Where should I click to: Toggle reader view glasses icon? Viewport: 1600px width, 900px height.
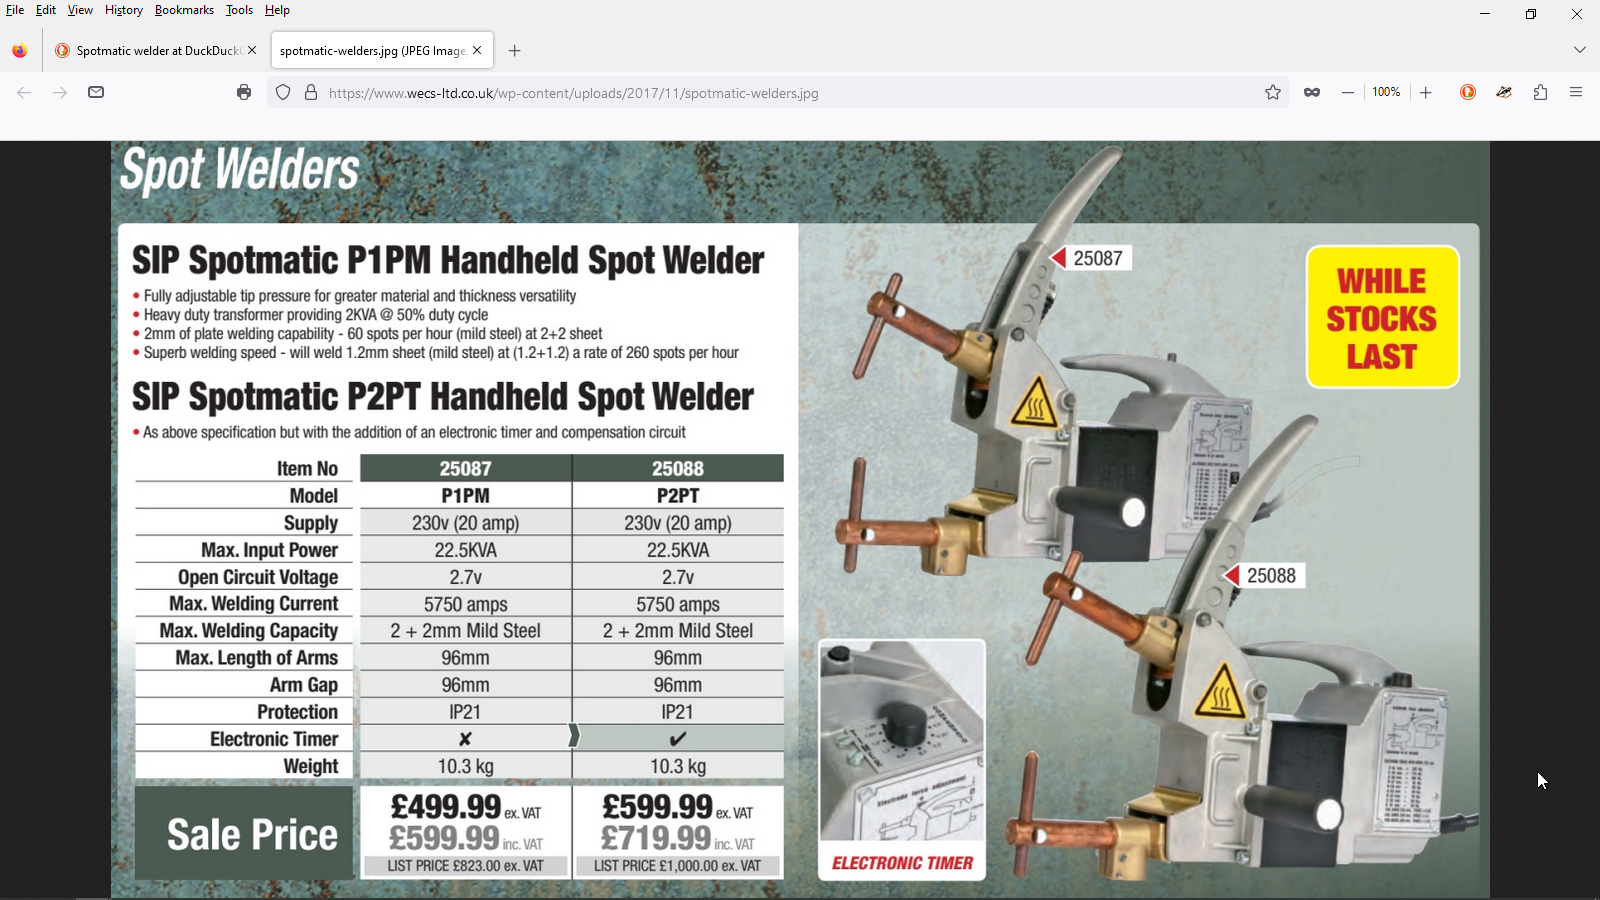pyautogui.click(x=1312, y=92)
